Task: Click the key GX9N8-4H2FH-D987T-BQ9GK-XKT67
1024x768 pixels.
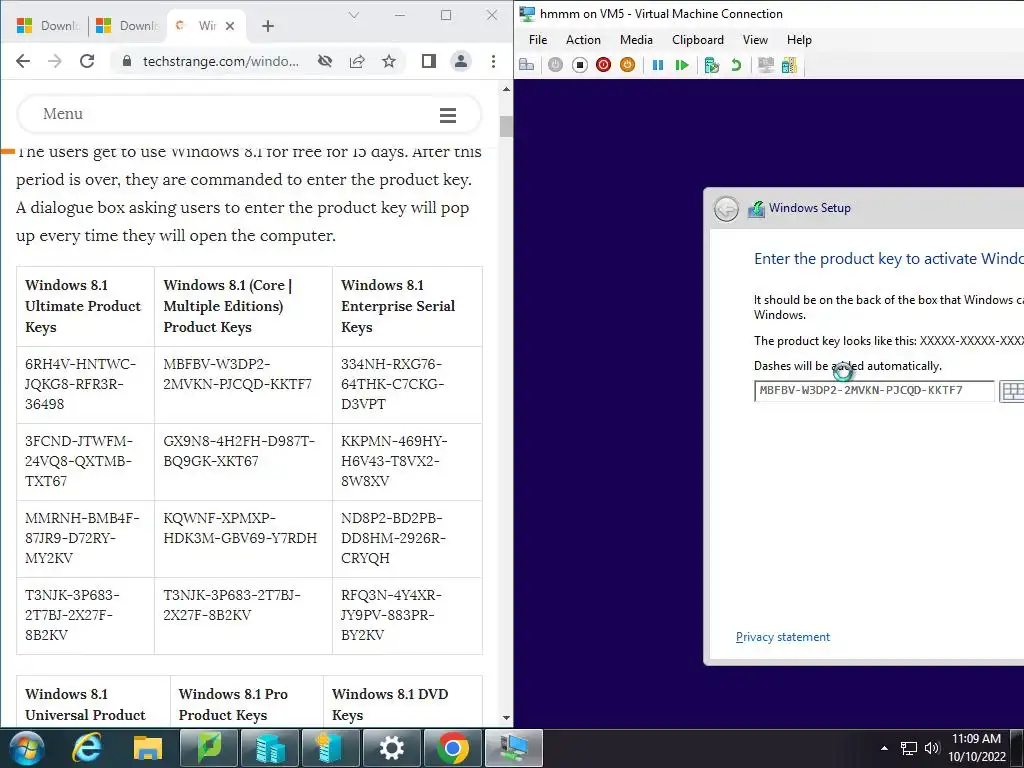Action: pyautogui.click(x=239, y=451)
